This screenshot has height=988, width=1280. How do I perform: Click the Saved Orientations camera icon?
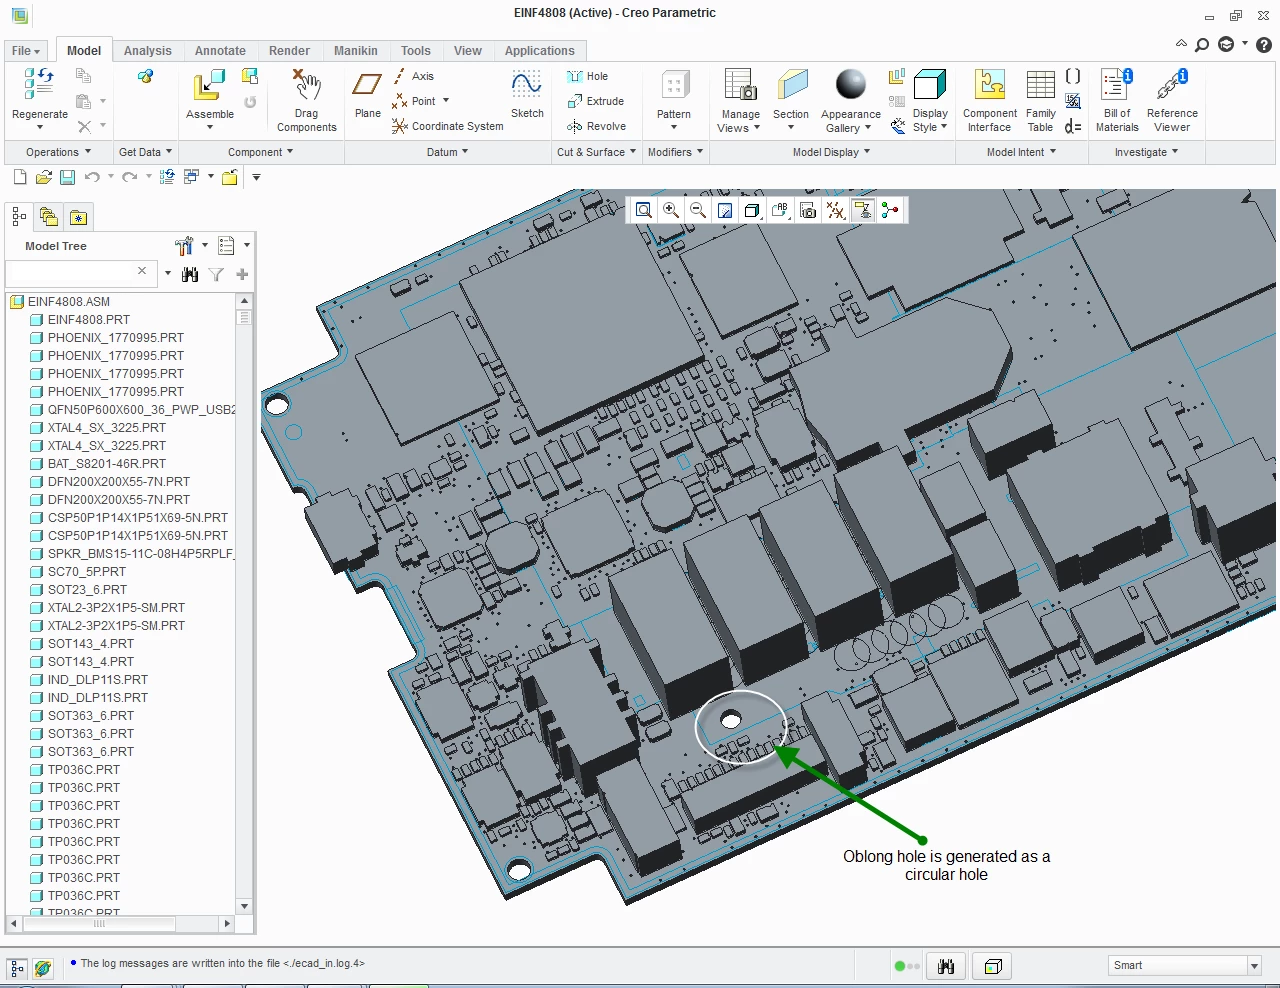tap(808, 210)
